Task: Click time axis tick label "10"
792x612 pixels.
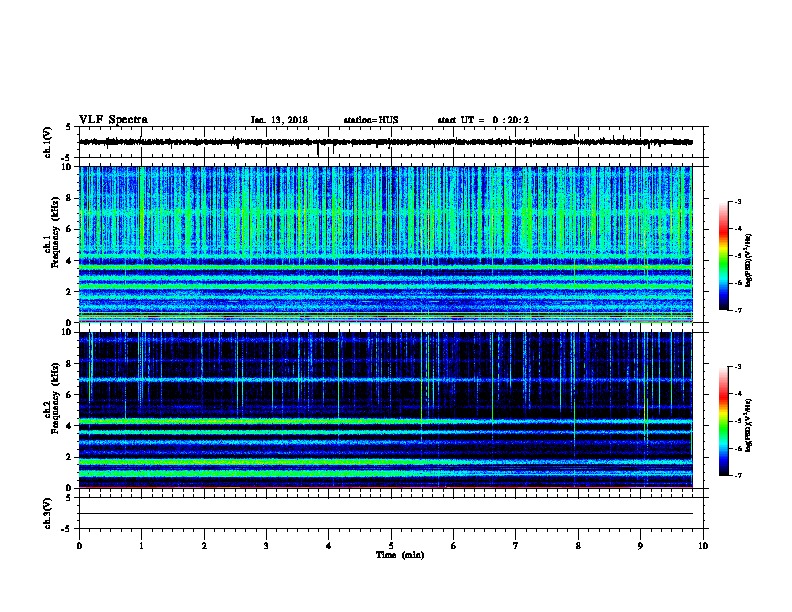Action: pos(703,545)
